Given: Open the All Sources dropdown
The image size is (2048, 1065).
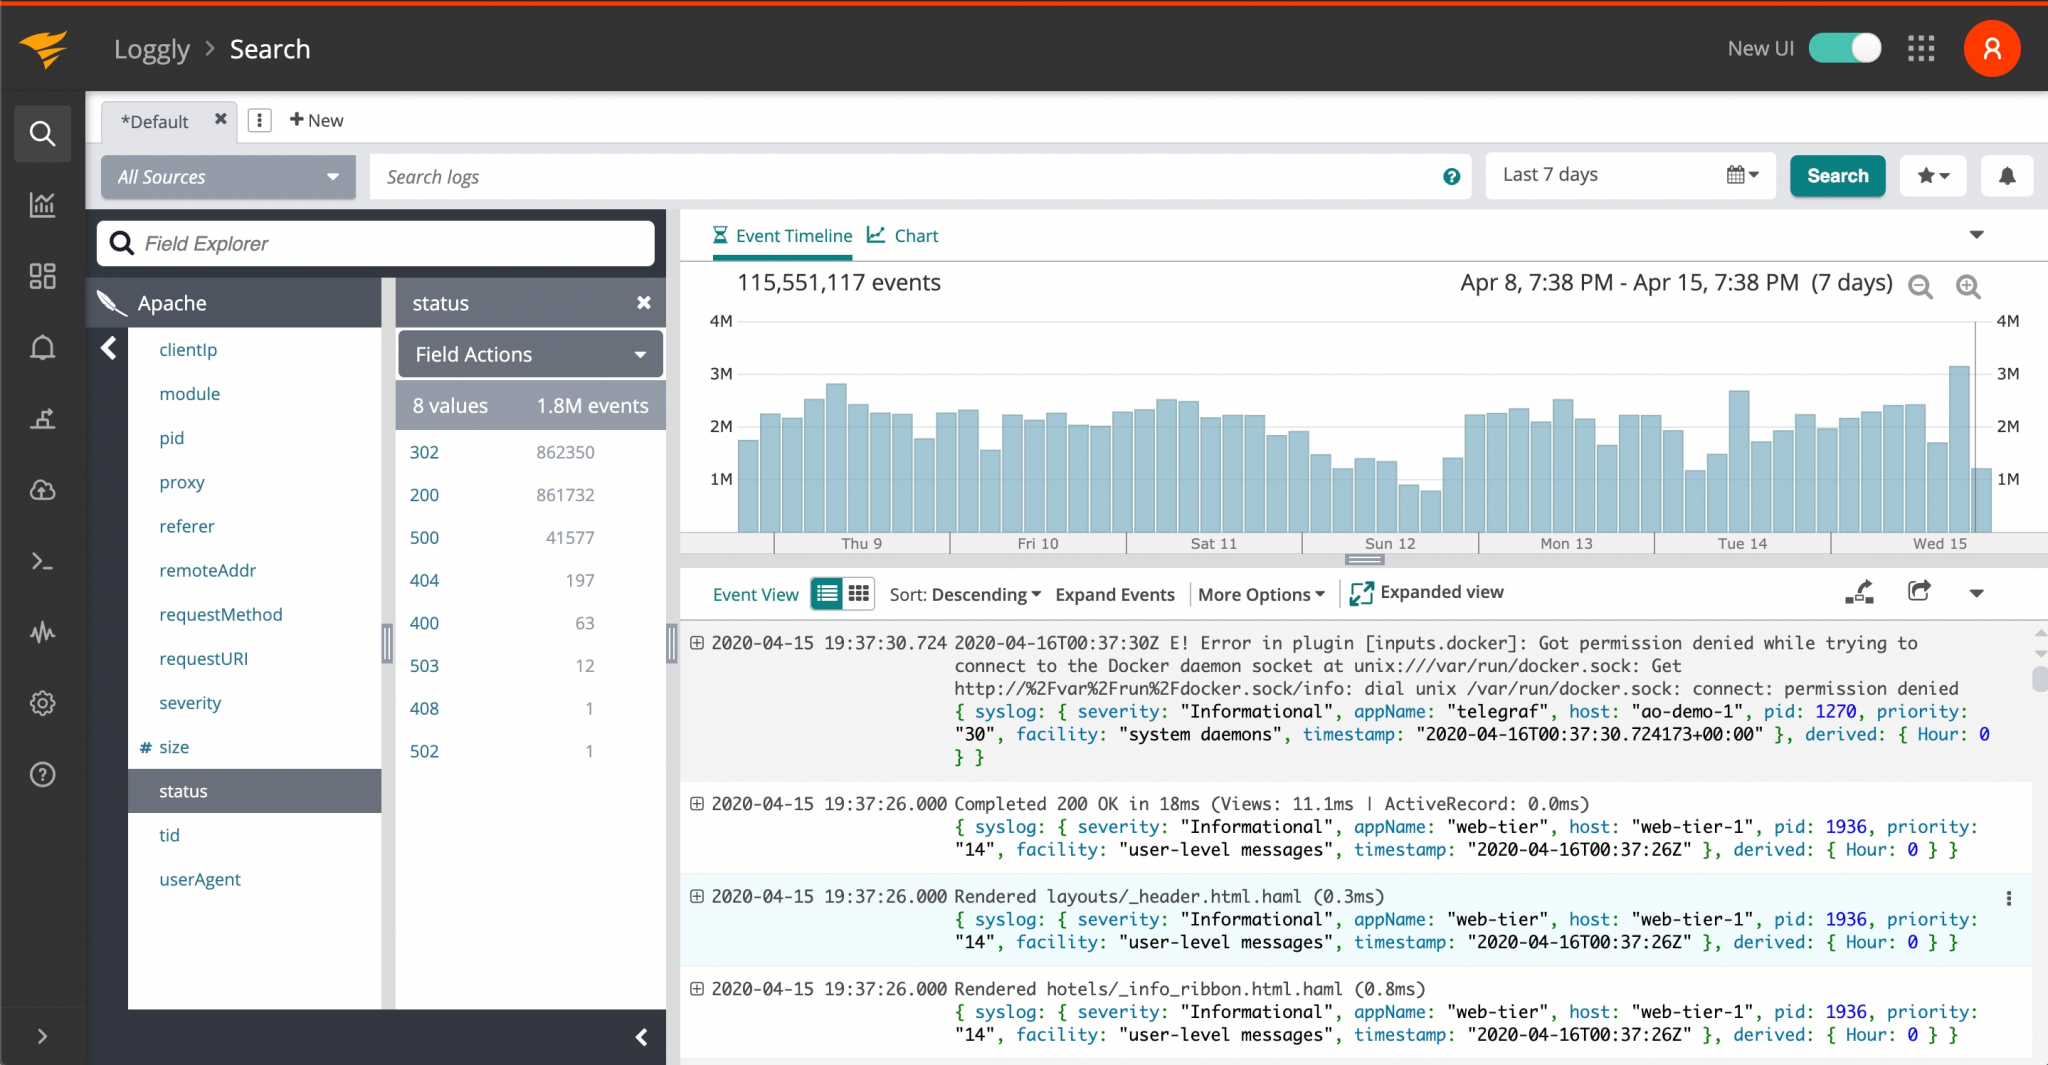Looking at the screenshot, I should pyautogui.click(x=227, y=176).
